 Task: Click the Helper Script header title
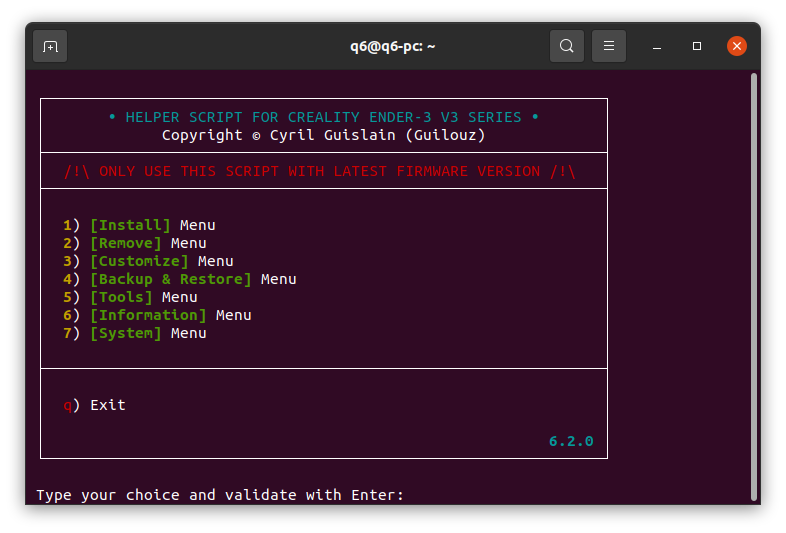click(324, 117)
